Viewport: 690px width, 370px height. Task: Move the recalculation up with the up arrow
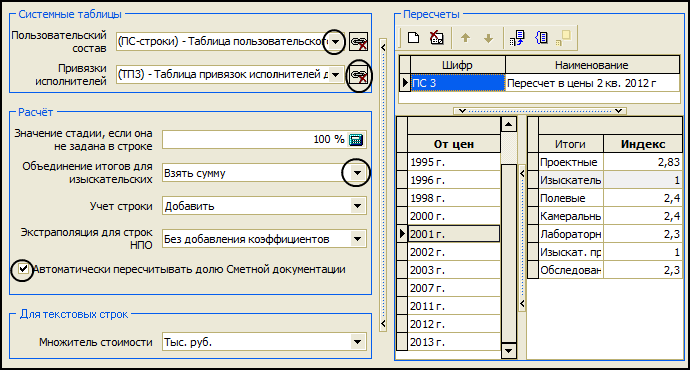pos(465,38)
